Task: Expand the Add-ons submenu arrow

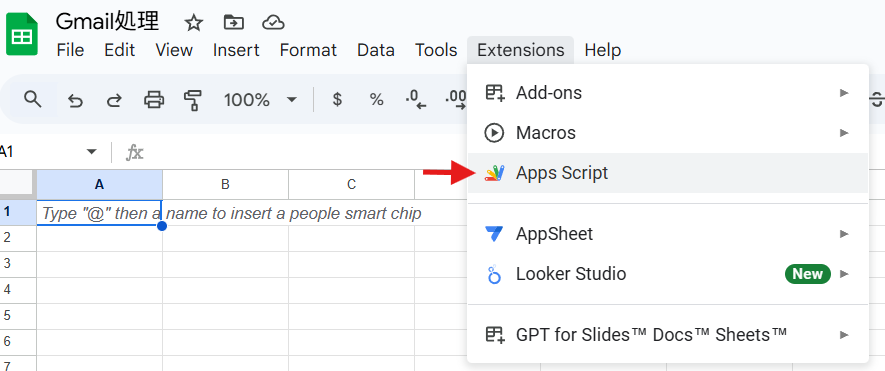Action: [844, 93]
